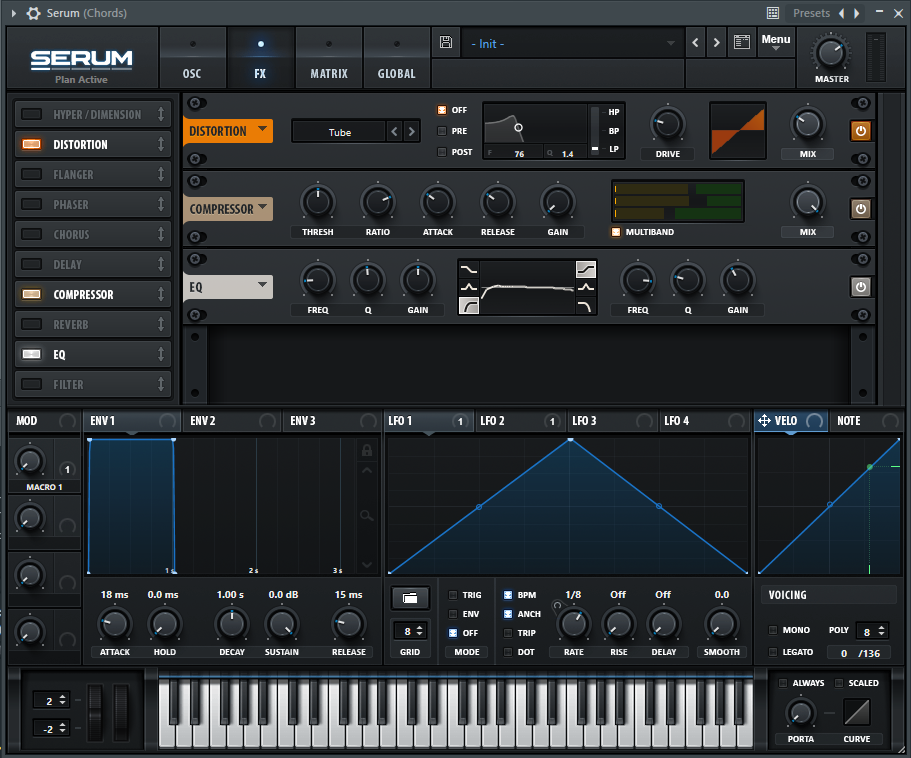The height and width of the screenshot is (758, 911).
Task: Enable LFO TRIG mode checkbox
Action: [x=453, y=595]
